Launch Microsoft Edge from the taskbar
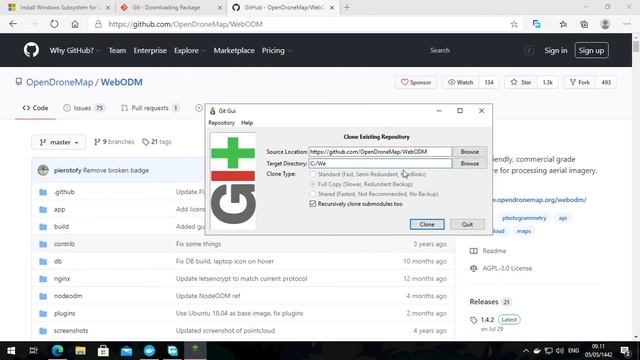 coord(57,351)
